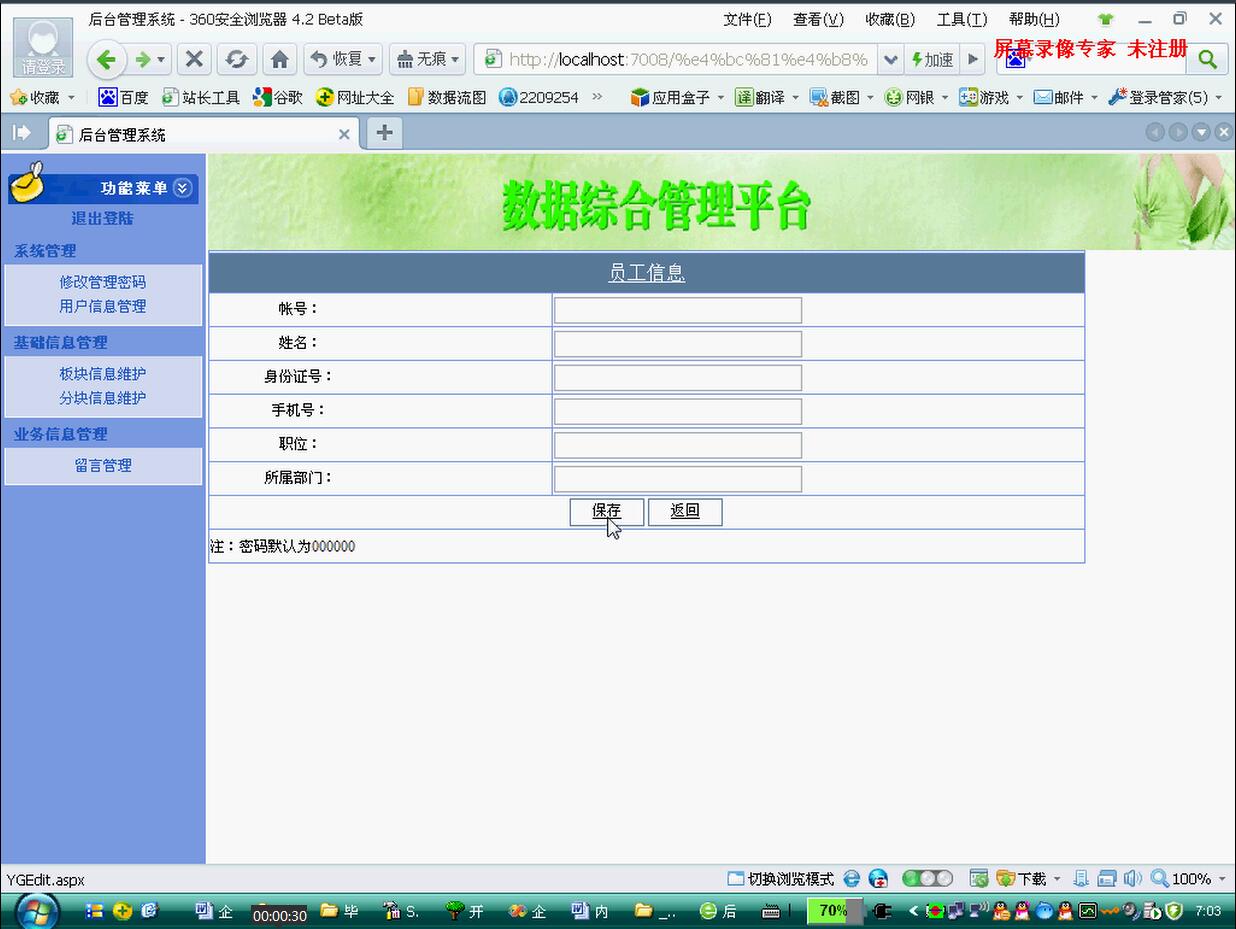Open a new tab with the plus button
Image resolution: width=1236 pixels, height=929 pixels.
pyautogui.click(x=384, y=132)
